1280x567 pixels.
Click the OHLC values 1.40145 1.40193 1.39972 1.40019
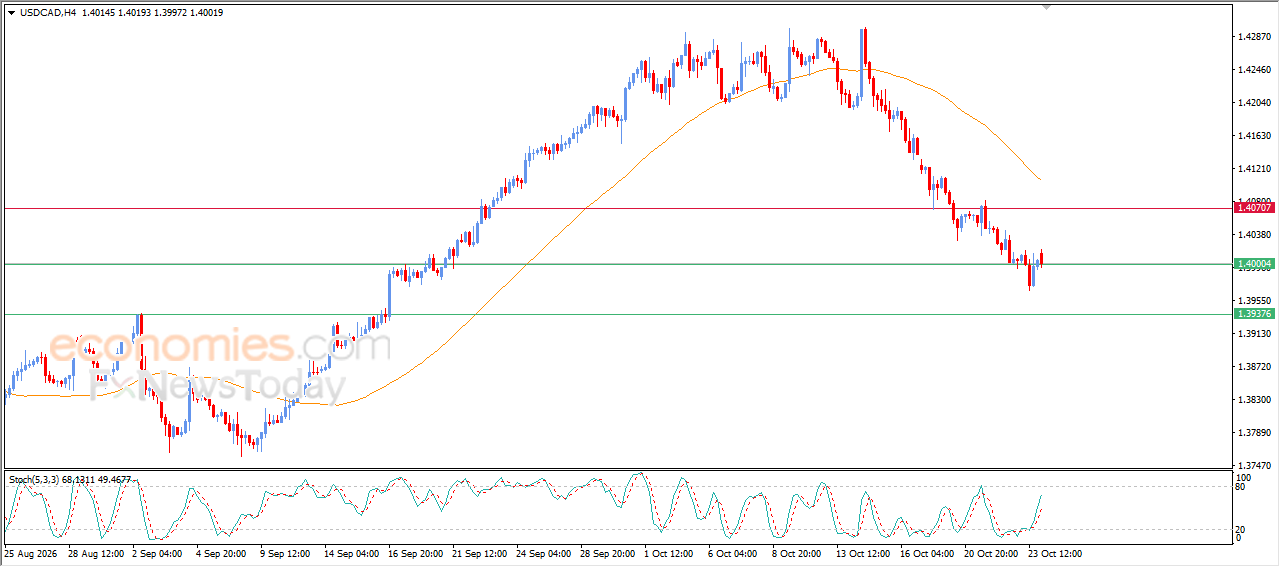(x=153, y=13)
